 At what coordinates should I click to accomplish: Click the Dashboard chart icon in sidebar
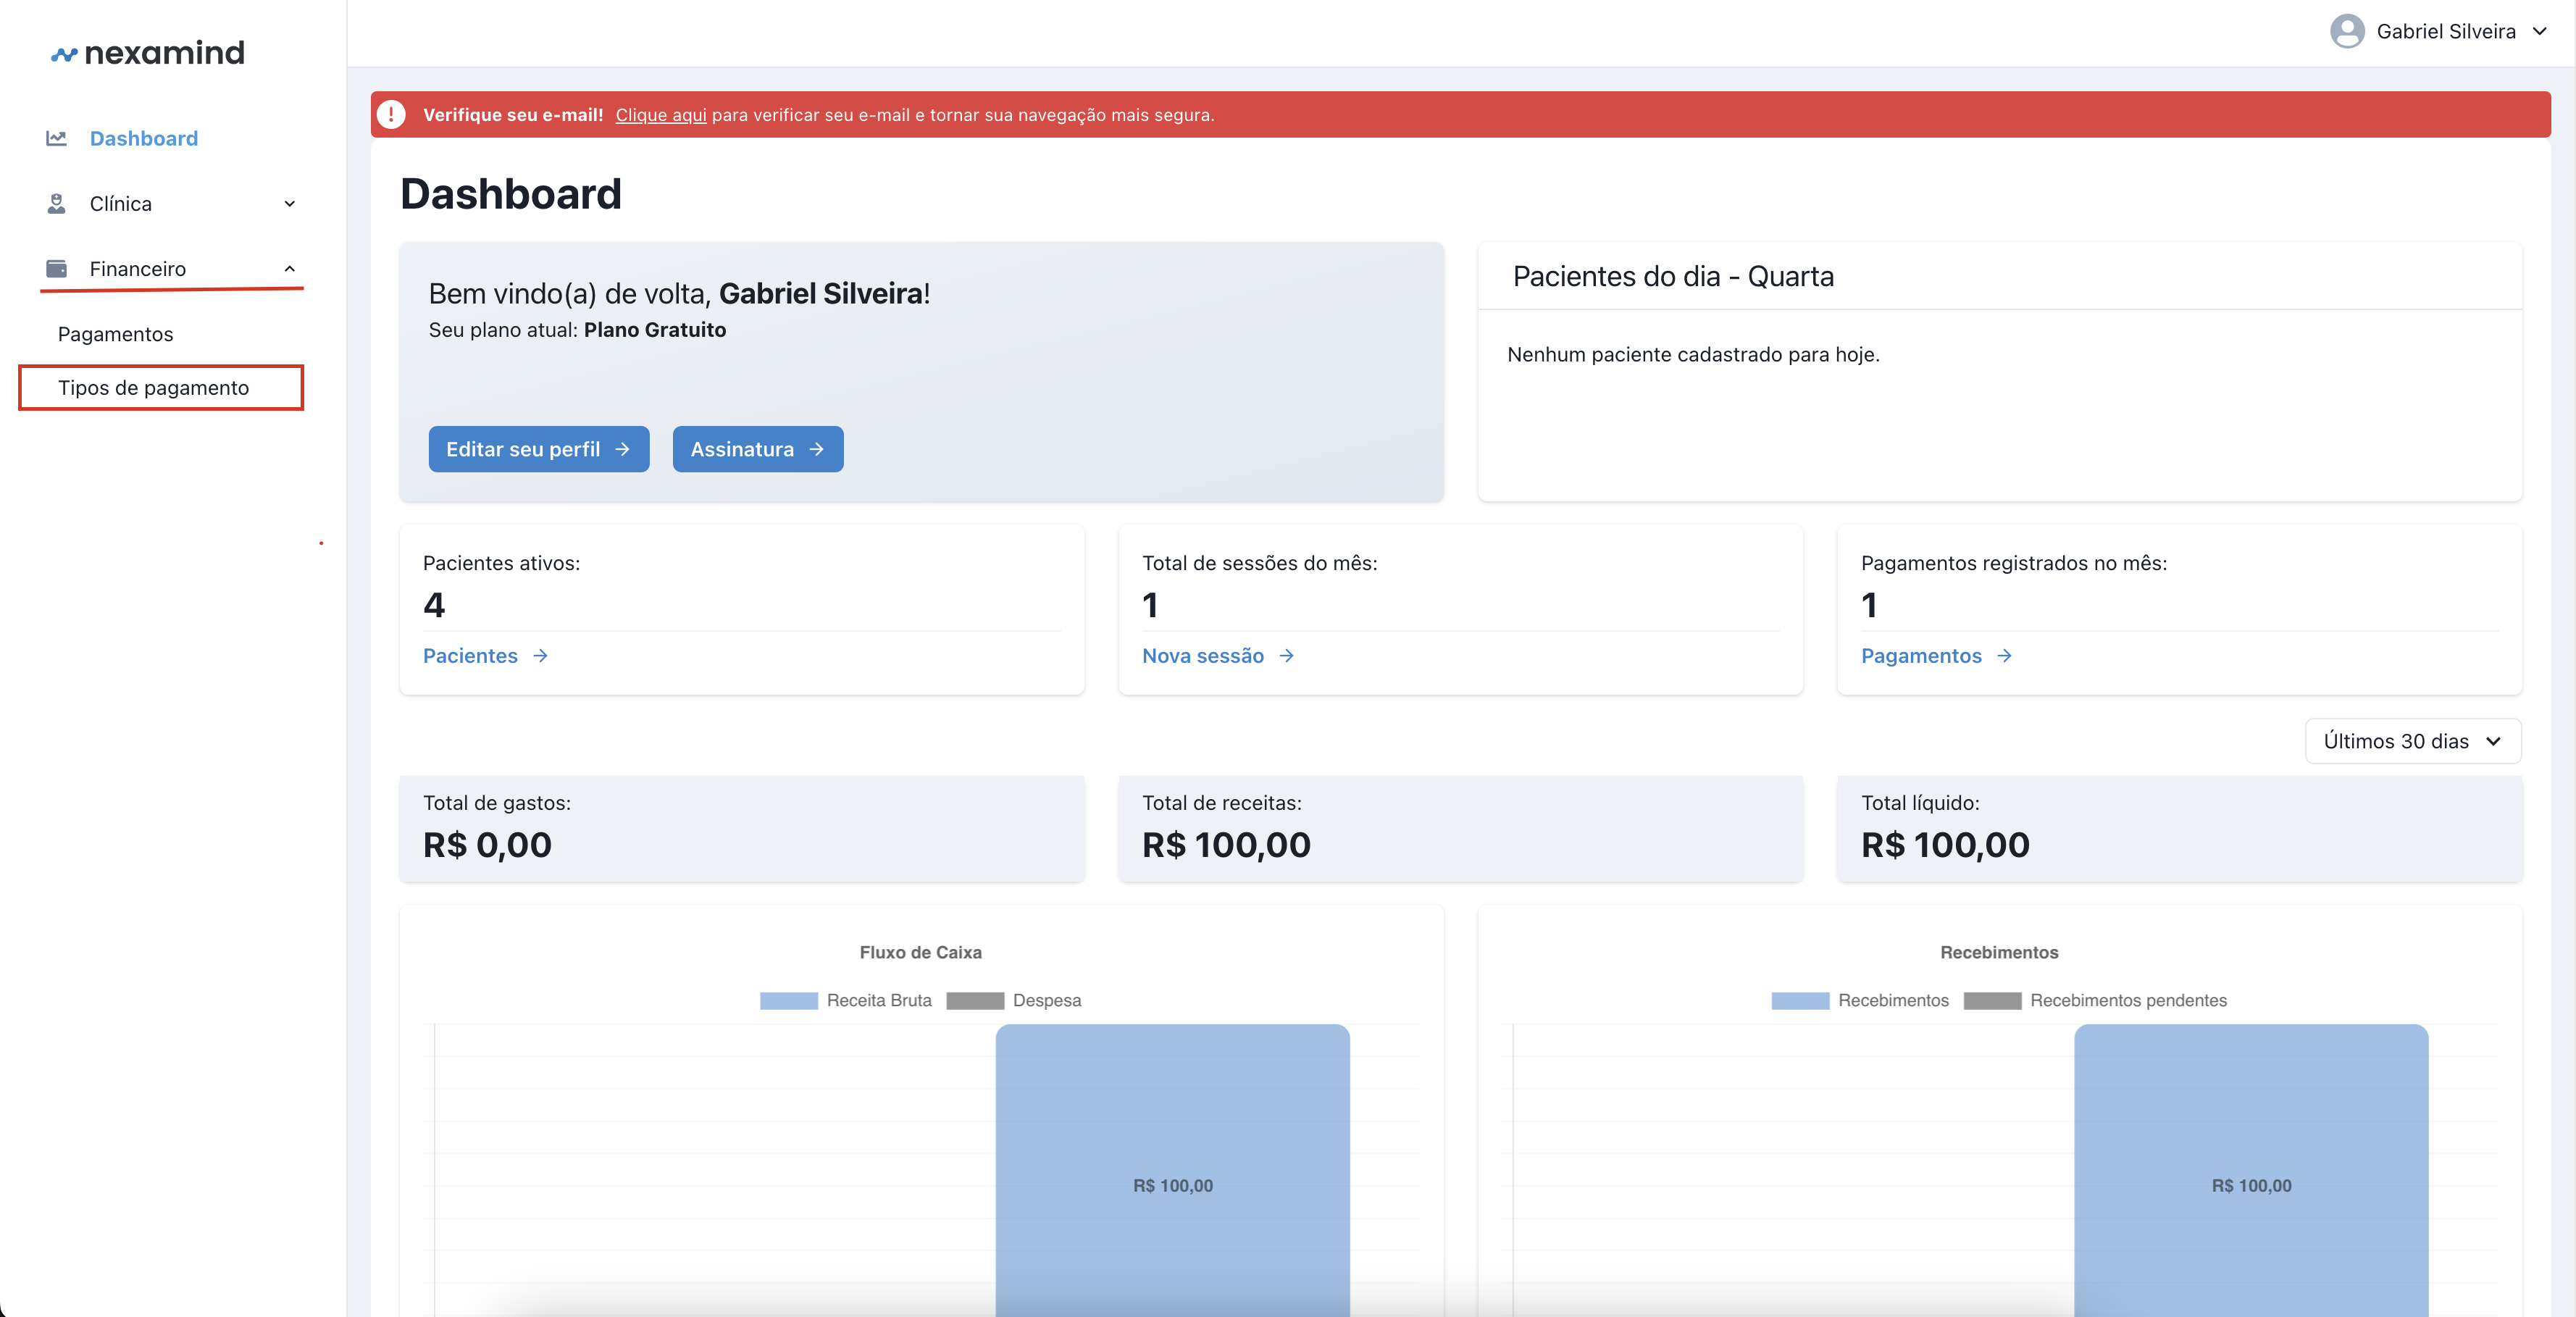(56, 138)
